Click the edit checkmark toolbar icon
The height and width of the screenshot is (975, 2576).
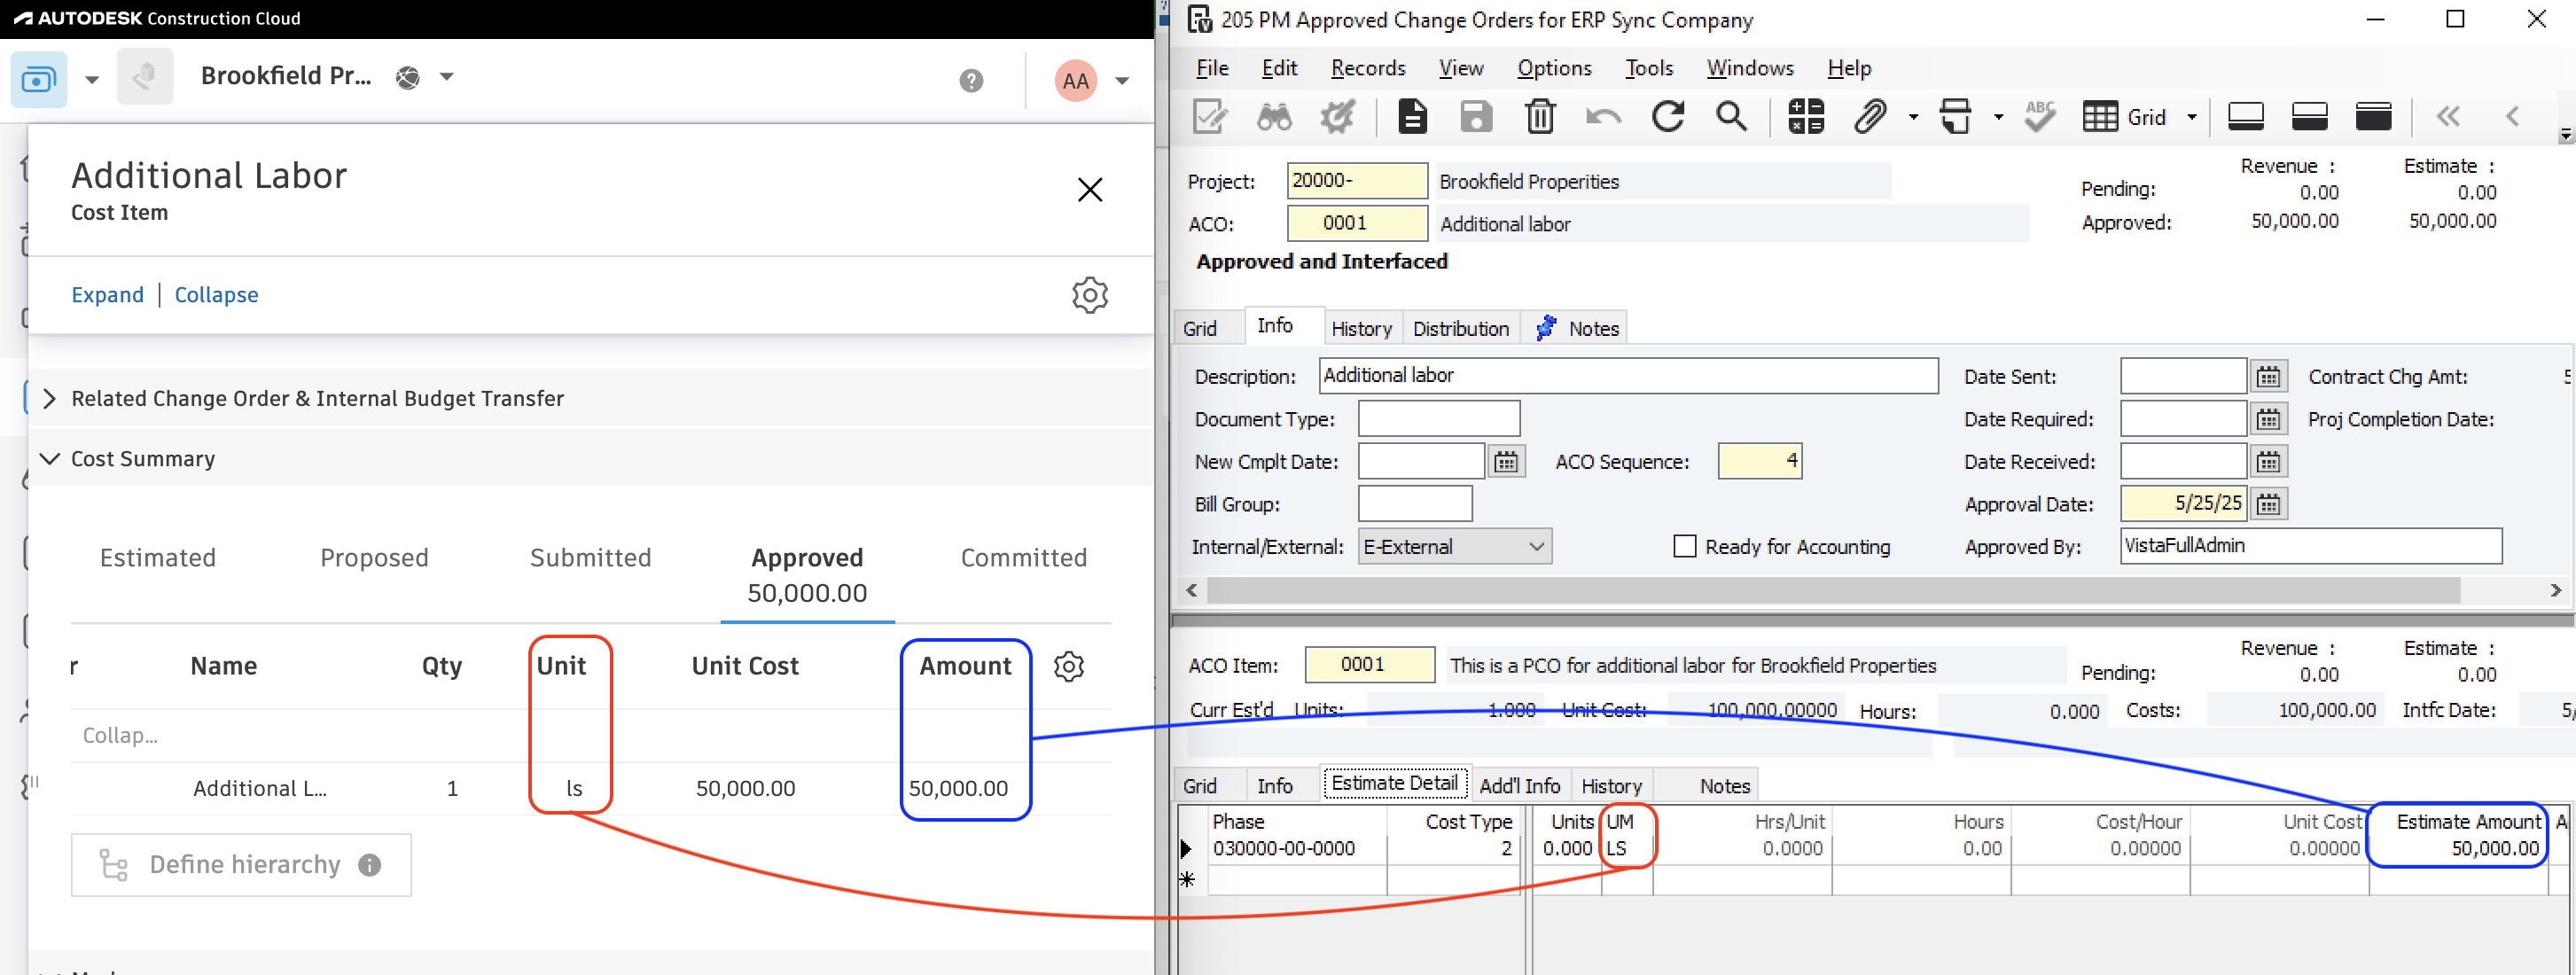[1210, 117]
